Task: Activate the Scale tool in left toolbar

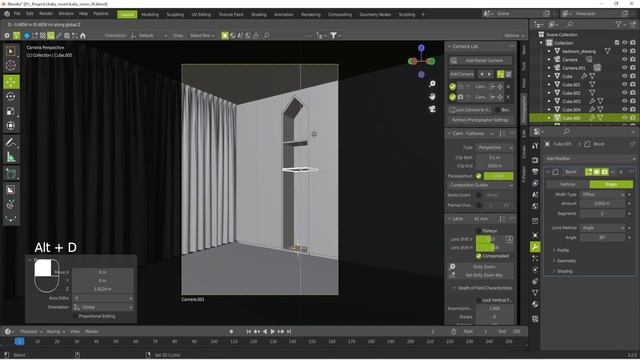Action: coord(11,111)
